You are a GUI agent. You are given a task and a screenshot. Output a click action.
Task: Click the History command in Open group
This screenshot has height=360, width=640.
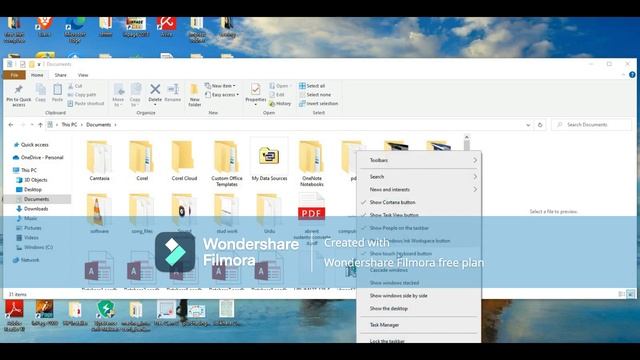pyautogui.click(x=280, y=104)
